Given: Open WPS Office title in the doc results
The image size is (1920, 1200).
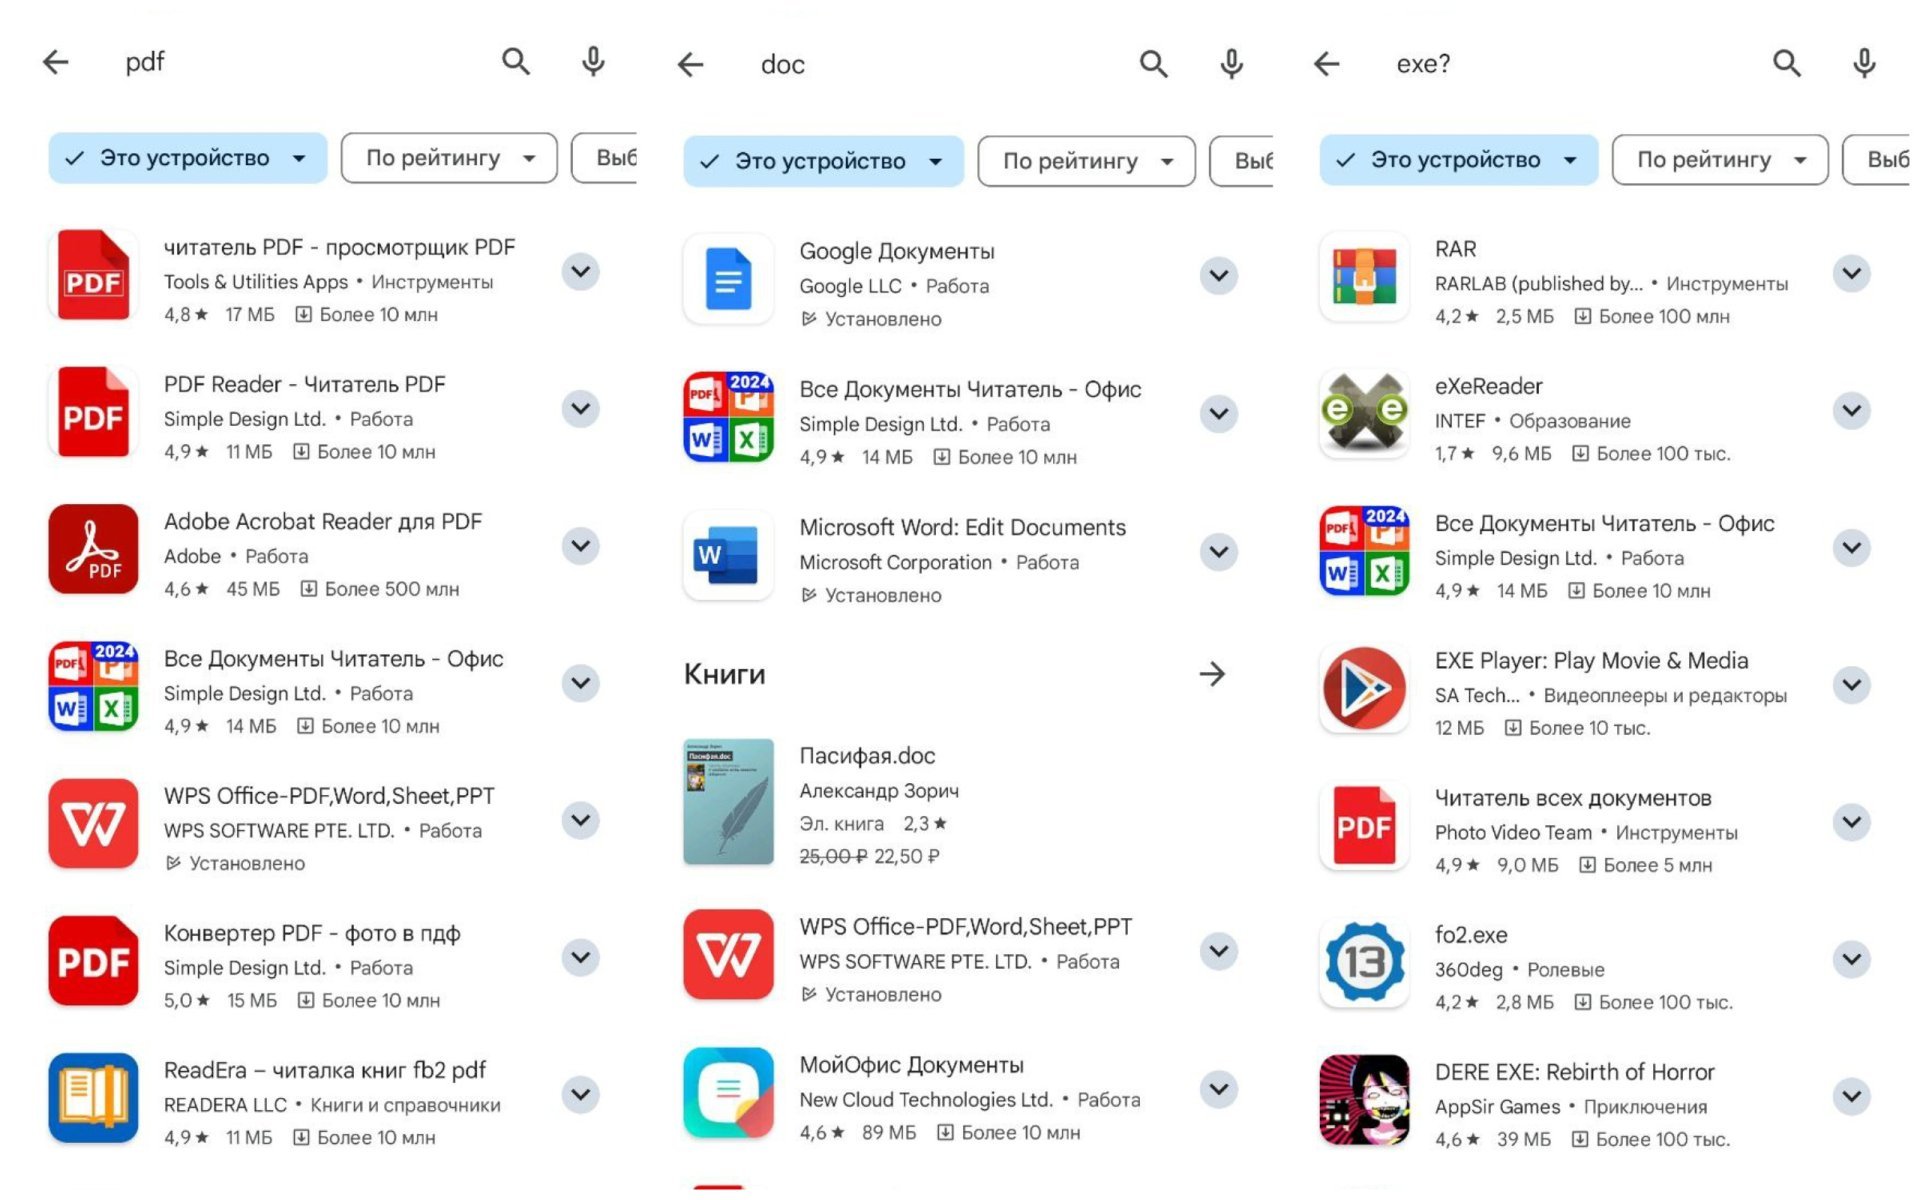Looking at the screenshot, I should click(x=966, y=927).
